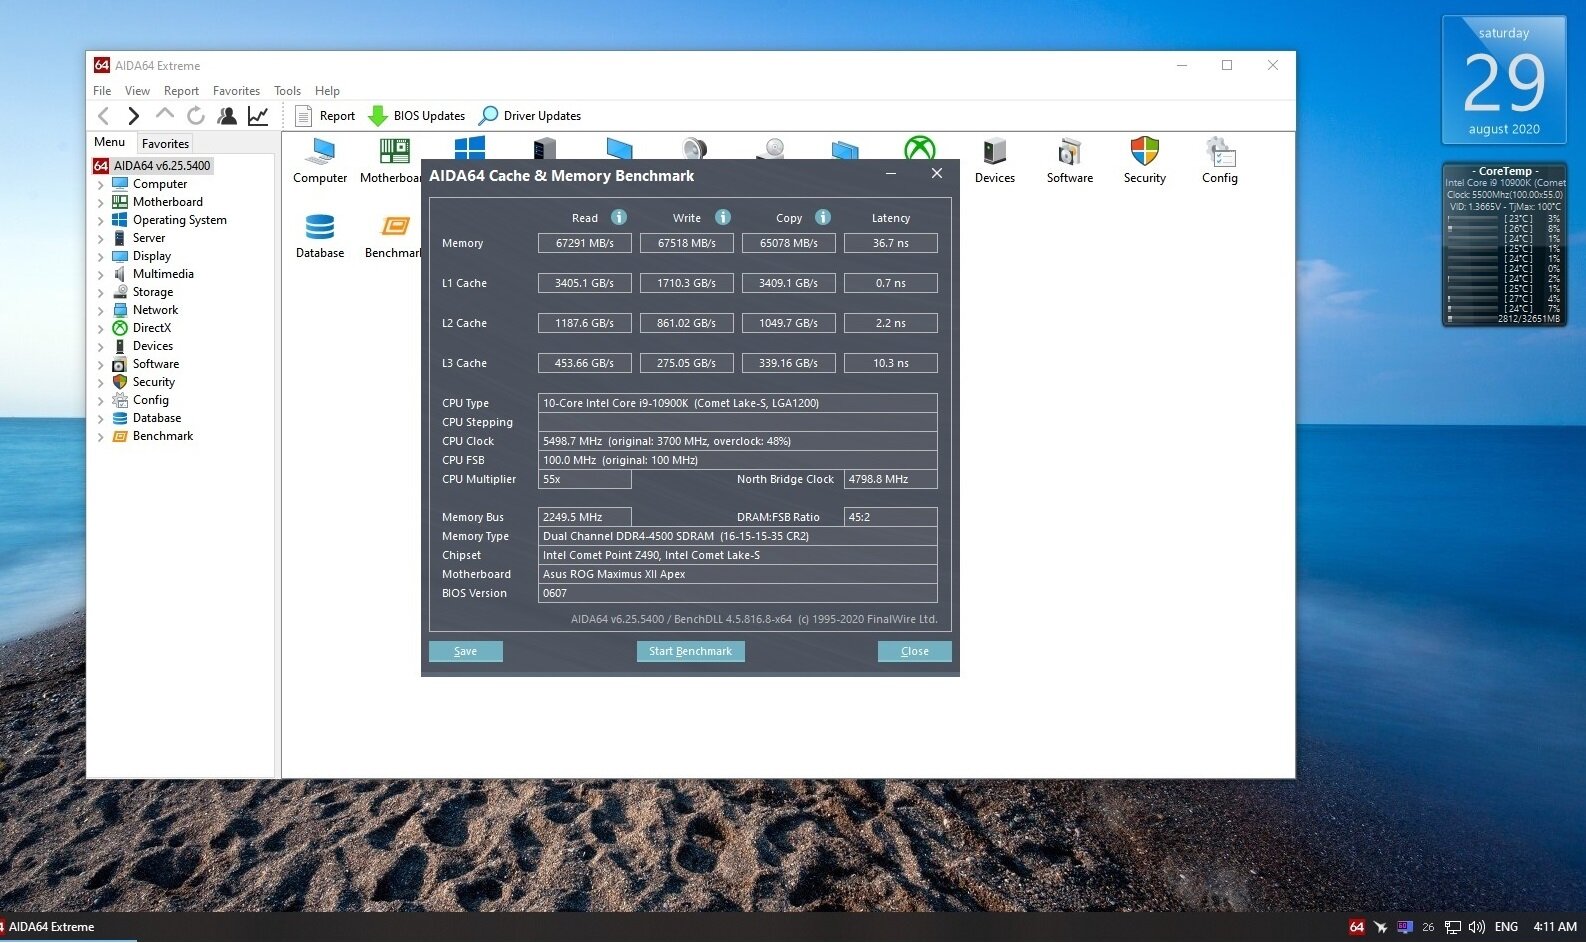The image size is (1586, 943).
Task: Select Software in the tree
Action: (156, 364)
